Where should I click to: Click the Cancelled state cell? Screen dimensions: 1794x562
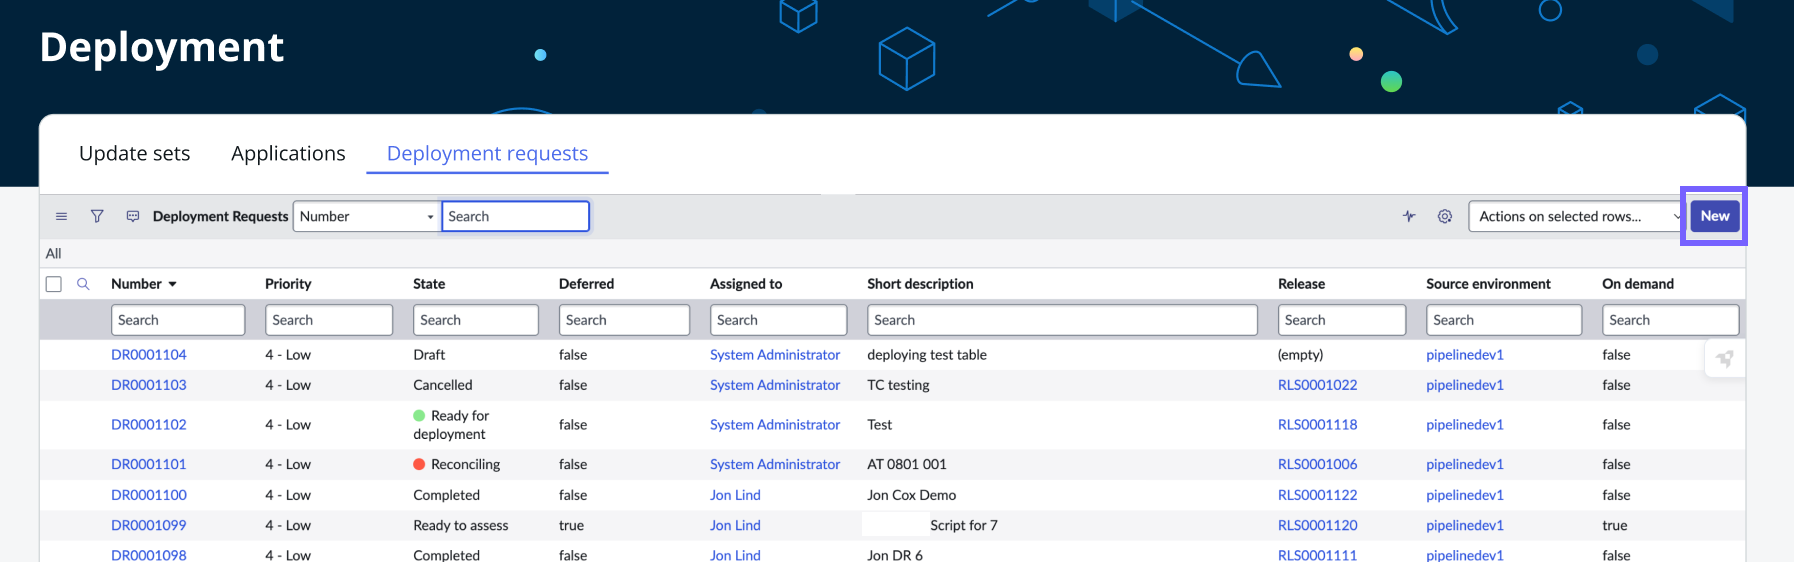point(443,385)
